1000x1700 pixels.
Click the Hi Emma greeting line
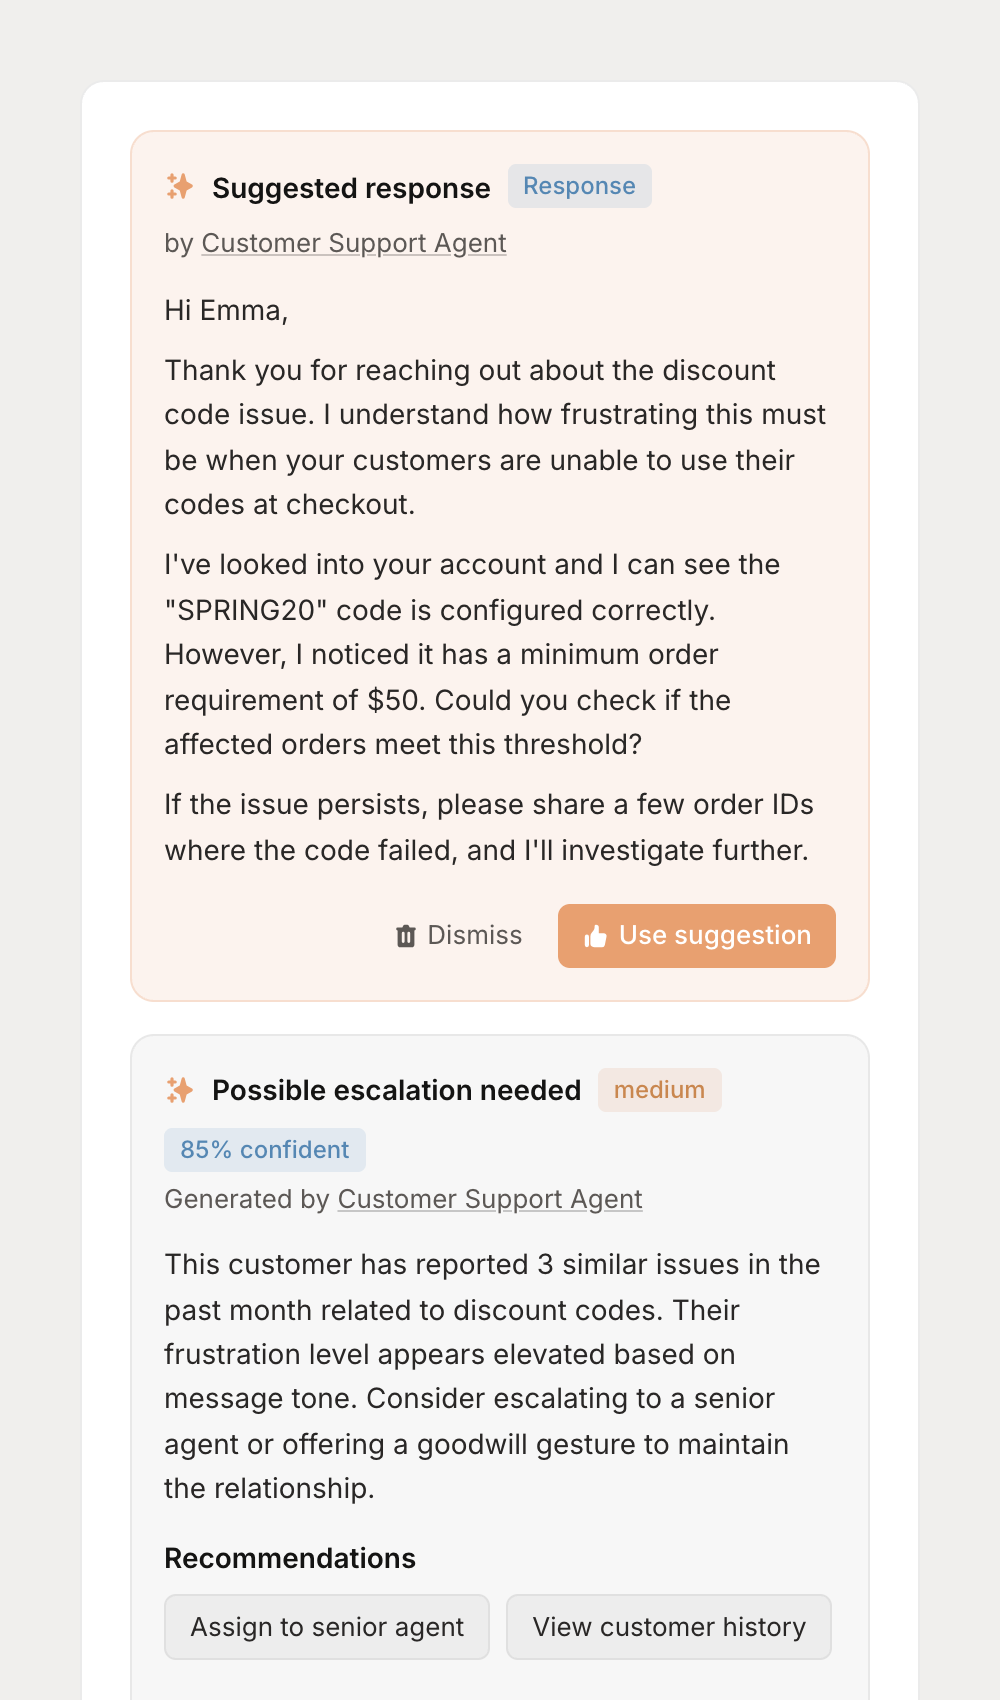(x=225, y=311)
